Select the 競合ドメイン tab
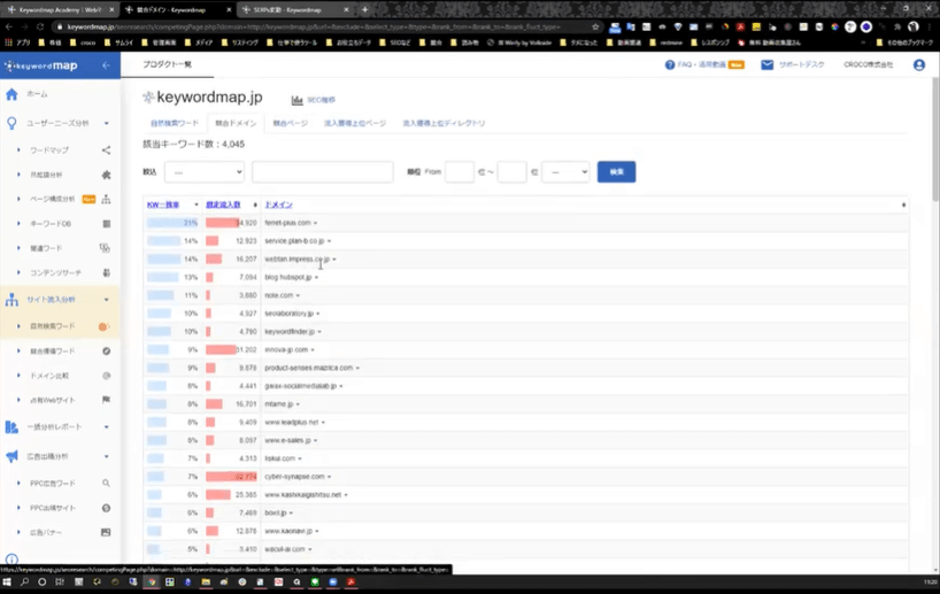Screen dimensions: 941x595 click(236, 123)
